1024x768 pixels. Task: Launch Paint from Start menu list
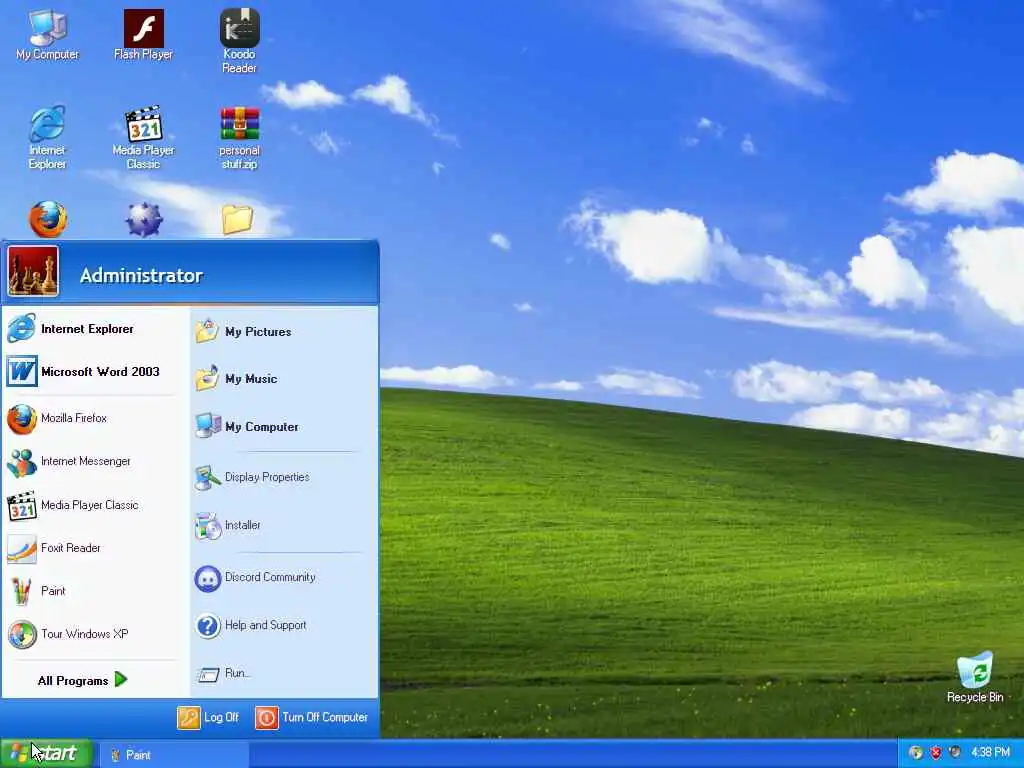(x=93, y=591)
